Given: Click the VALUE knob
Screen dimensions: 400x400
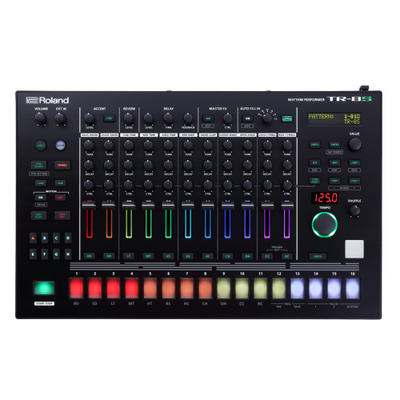Looking at the screenshot, I should [x=355, y=144].
